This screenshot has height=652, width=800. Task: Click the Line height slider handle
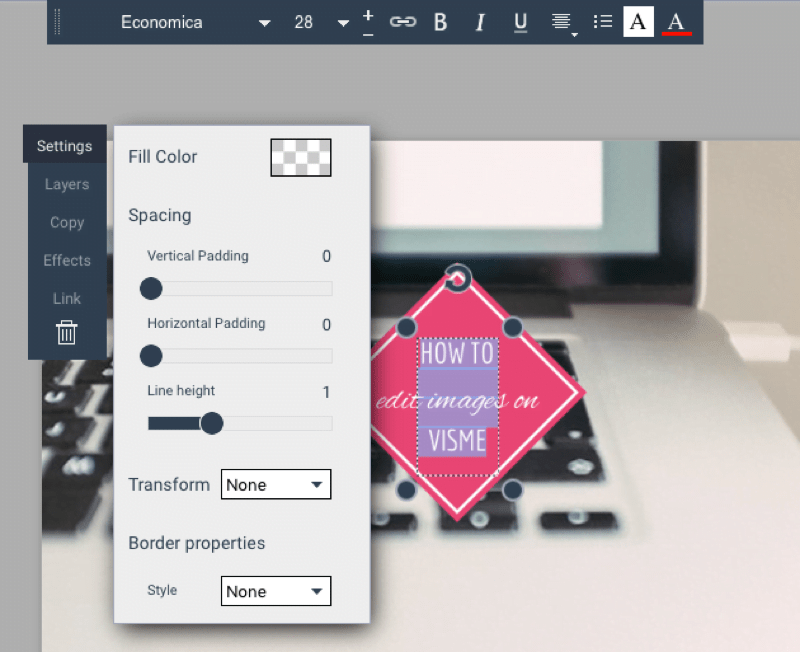click(212, 423)
